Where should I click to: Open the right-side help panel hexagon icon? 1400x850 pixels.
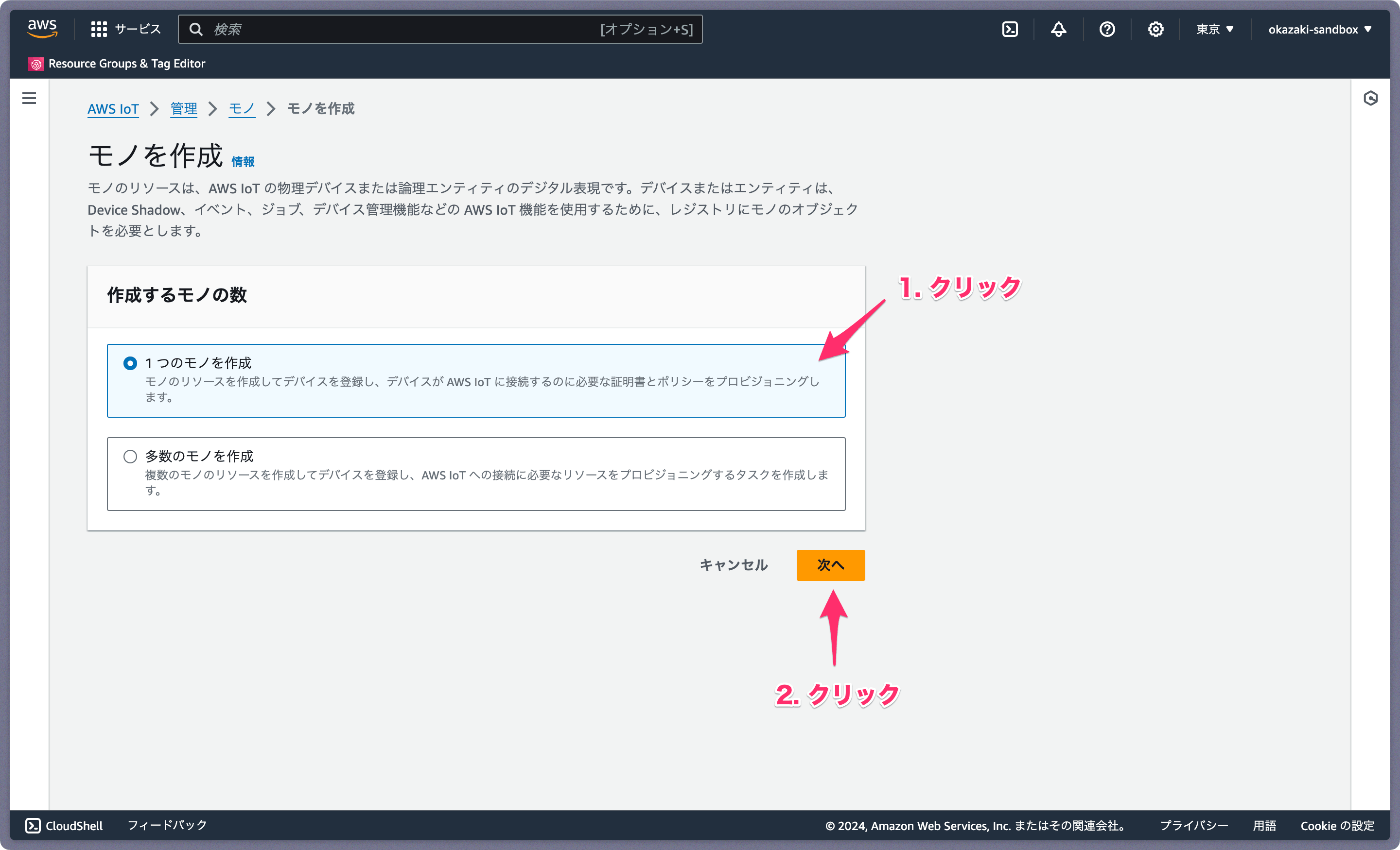[x=1371, y=98]
